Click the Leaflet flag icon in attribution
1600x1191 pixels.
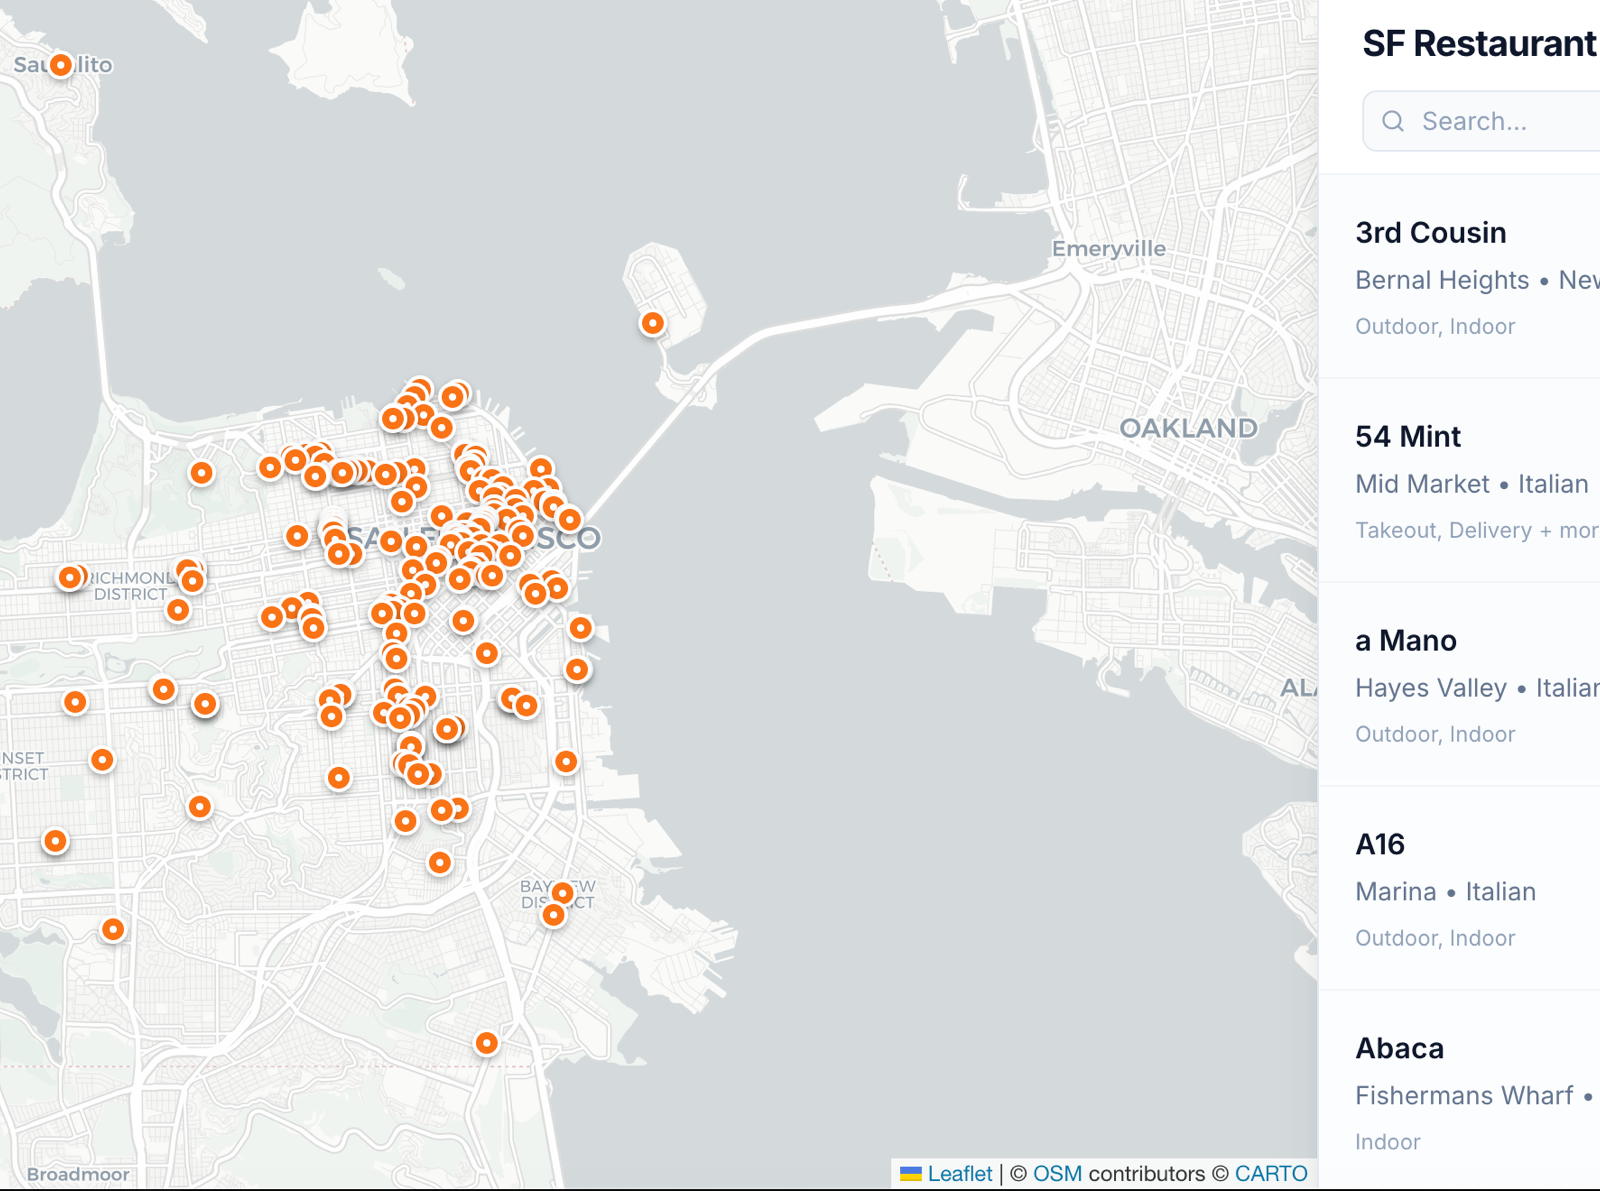point(910,1174)
